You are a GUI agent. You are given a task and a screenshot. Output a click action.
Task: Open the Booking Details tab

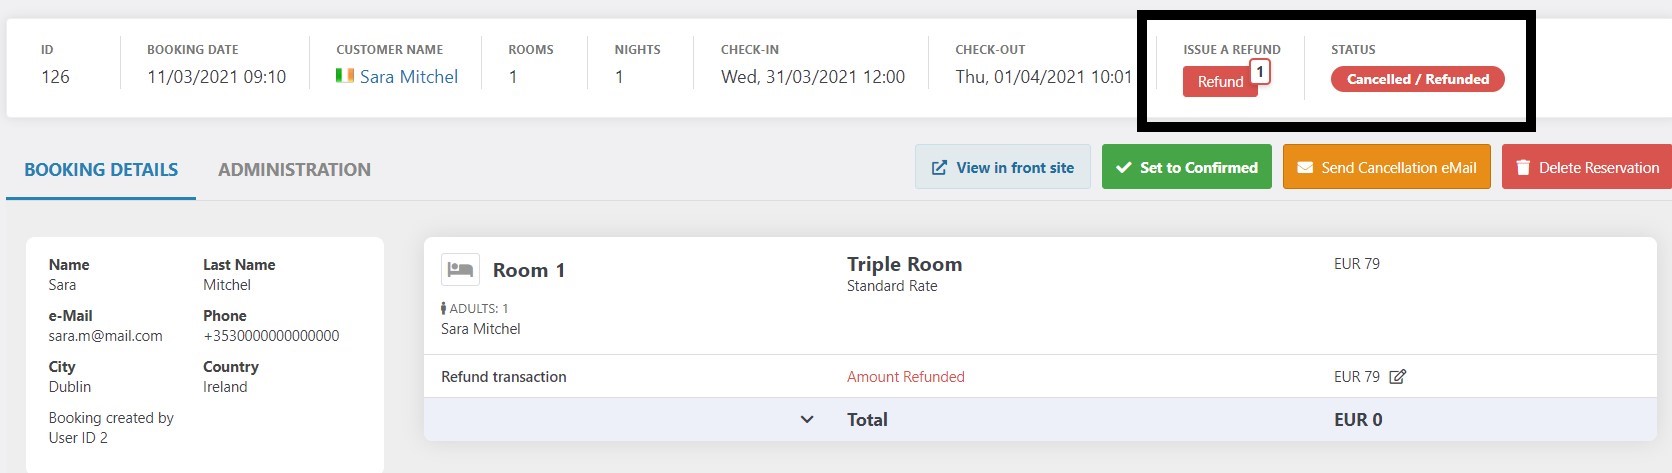coord(101,170)
